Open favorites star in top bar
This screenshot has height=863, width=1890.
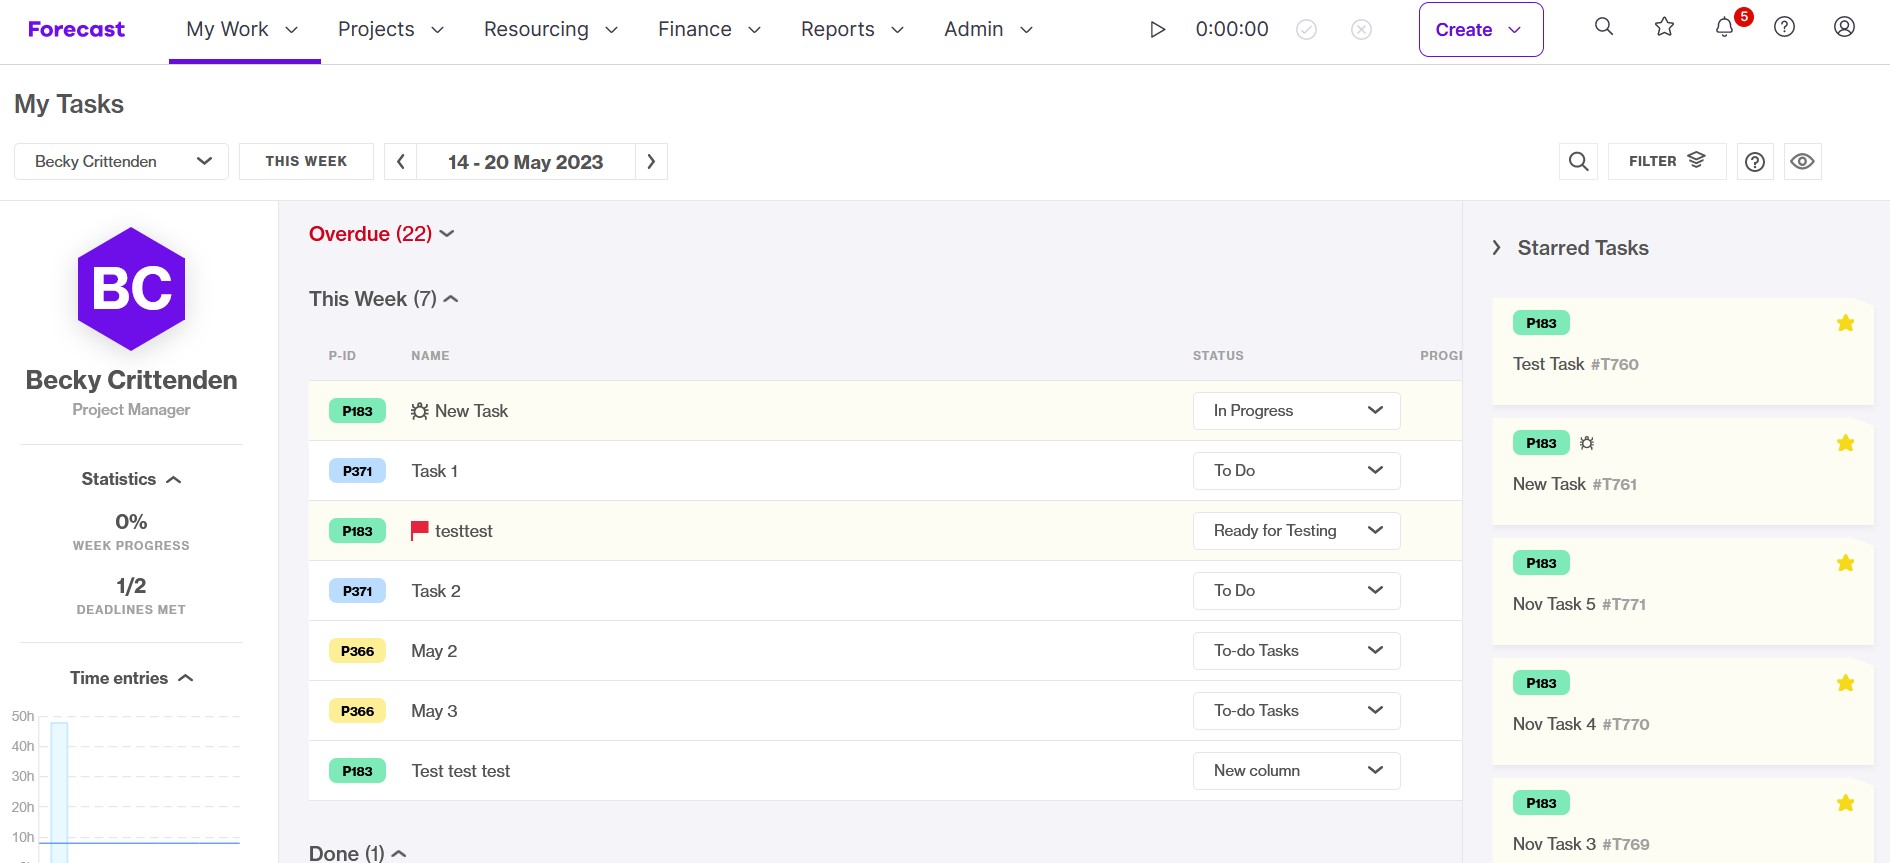pyautogui.click(x=1664, y=27)
